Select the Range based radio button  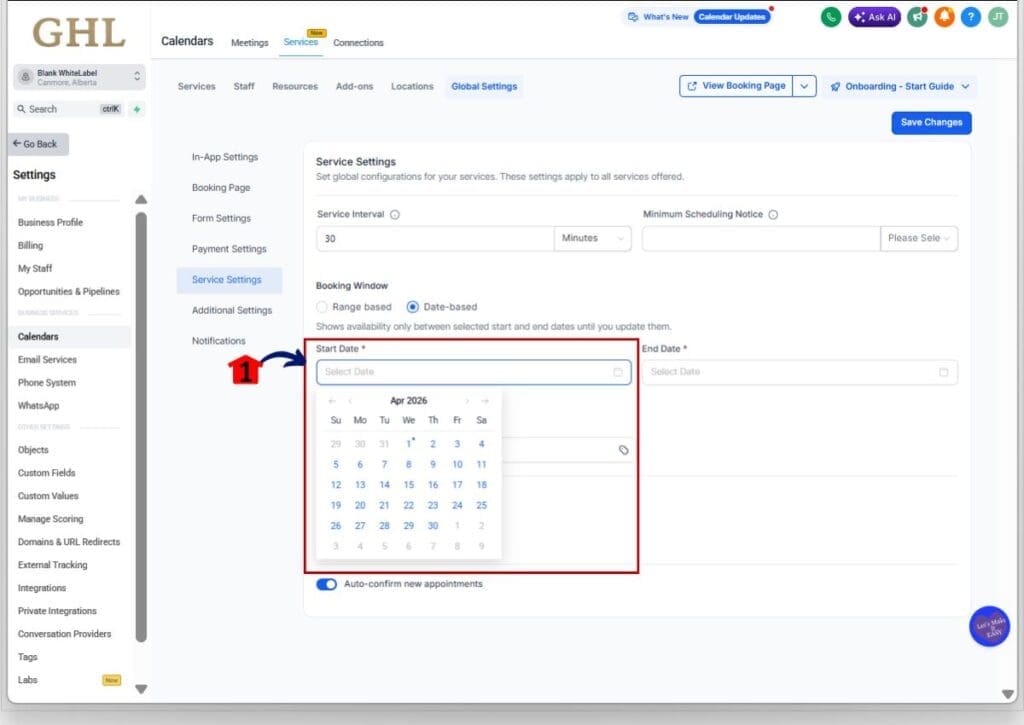click(x=322, y=307)
